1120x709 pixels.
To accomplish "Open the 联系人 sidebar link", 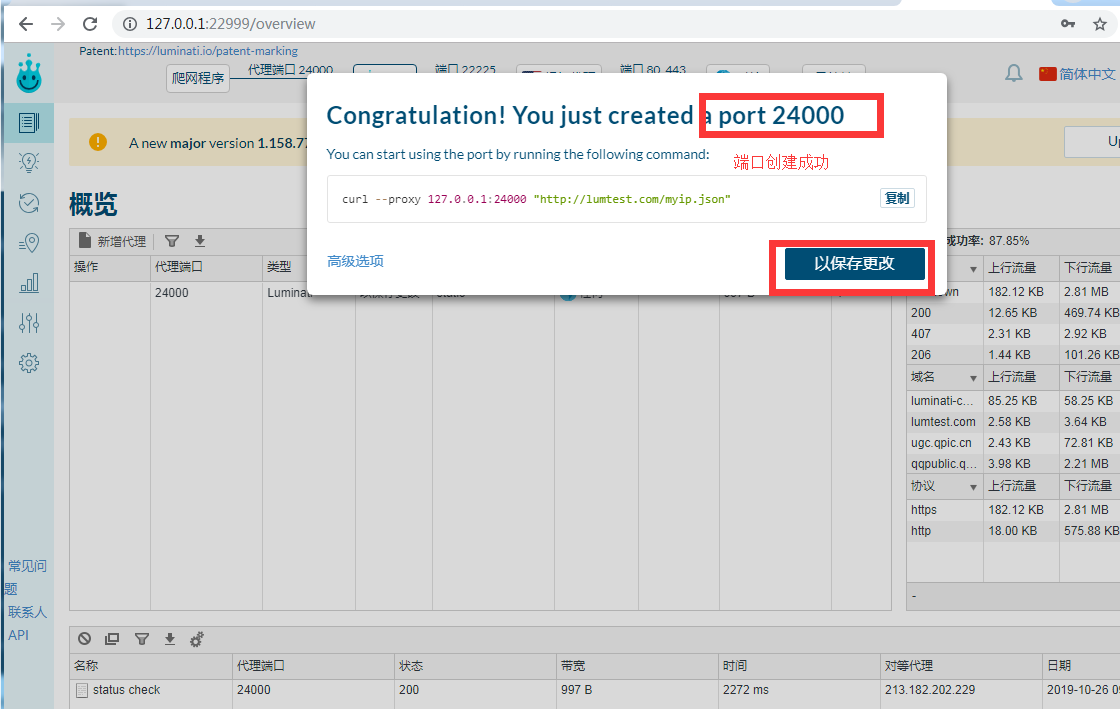I will click(27, 612).
